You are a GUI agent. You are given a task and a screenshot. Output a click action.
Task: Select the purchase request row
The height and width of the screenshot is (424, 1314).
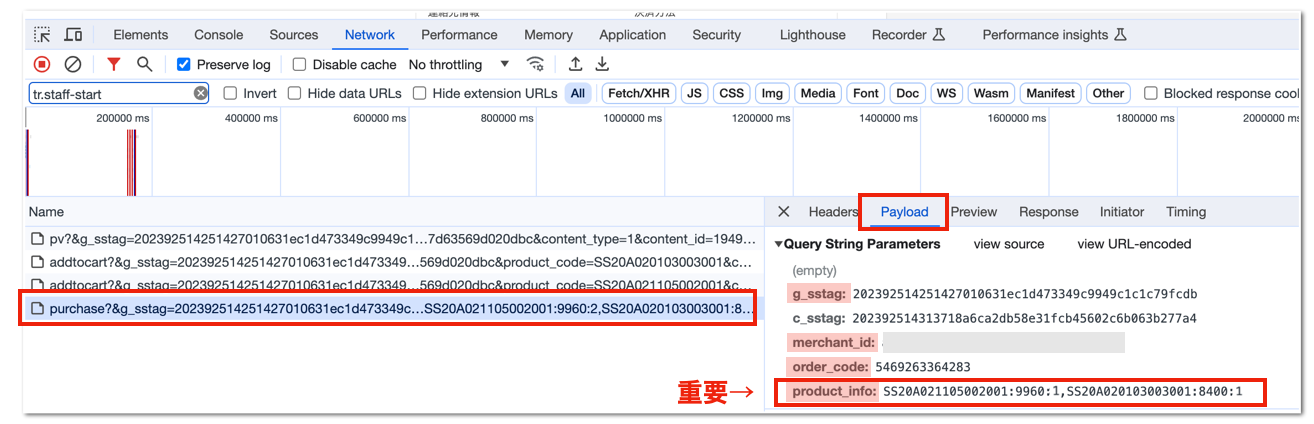392,310
